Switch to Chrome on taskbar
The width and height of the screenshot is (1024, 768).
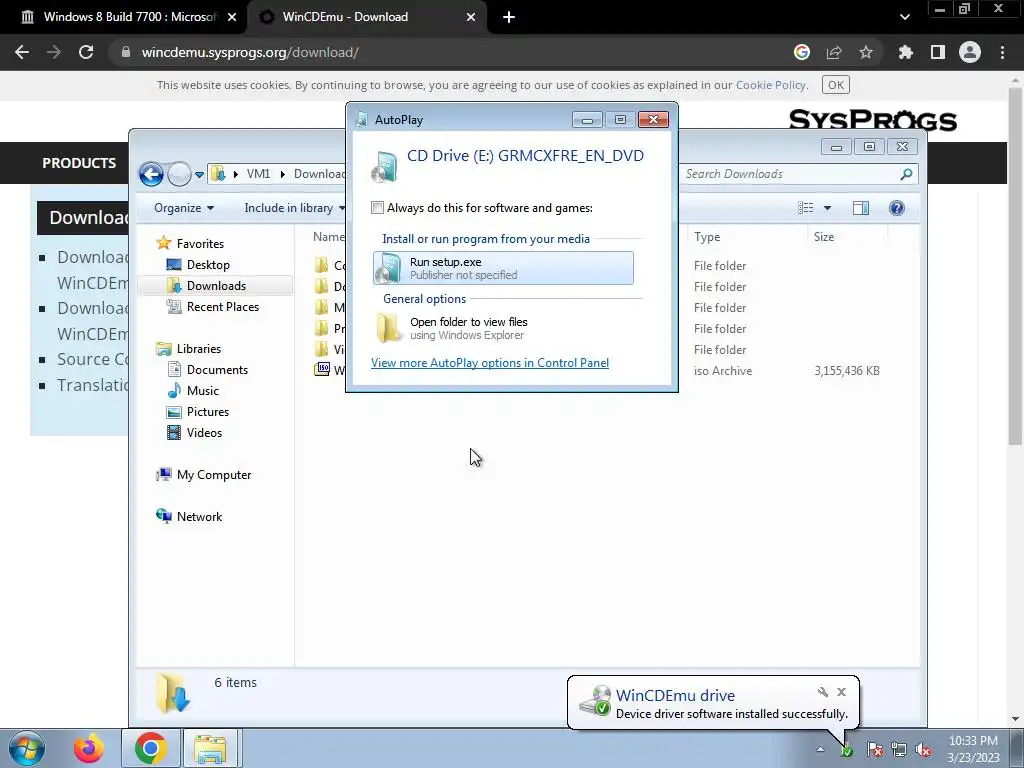pyautogui.click(x=150, y=748)
